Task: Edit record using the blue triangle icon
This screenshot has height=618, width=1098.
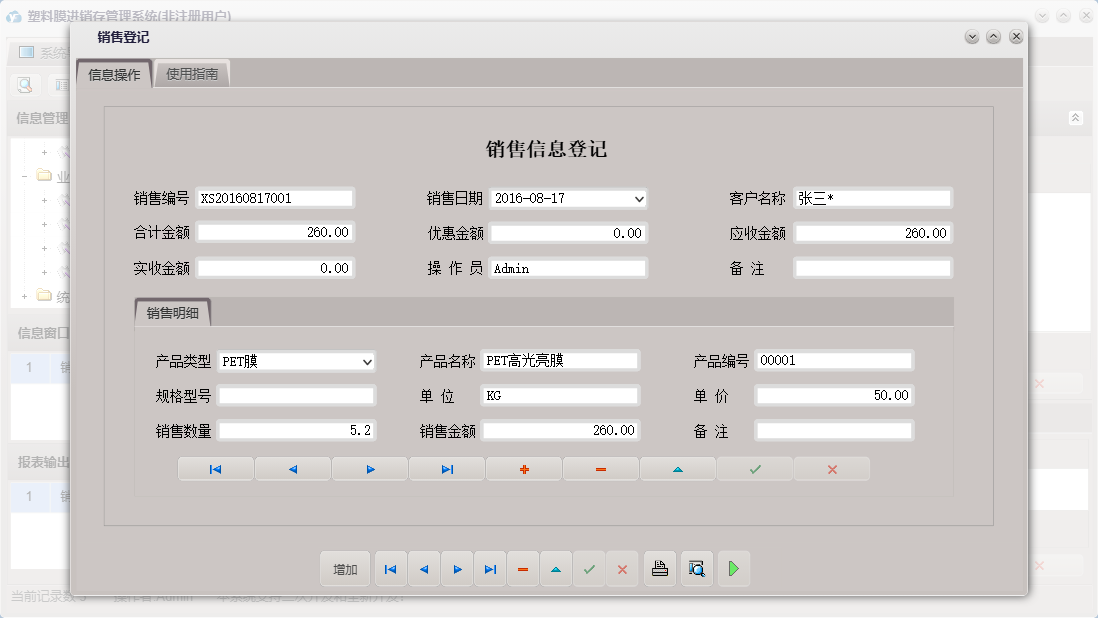Action: pyautogui.click(x=677, y=468)
